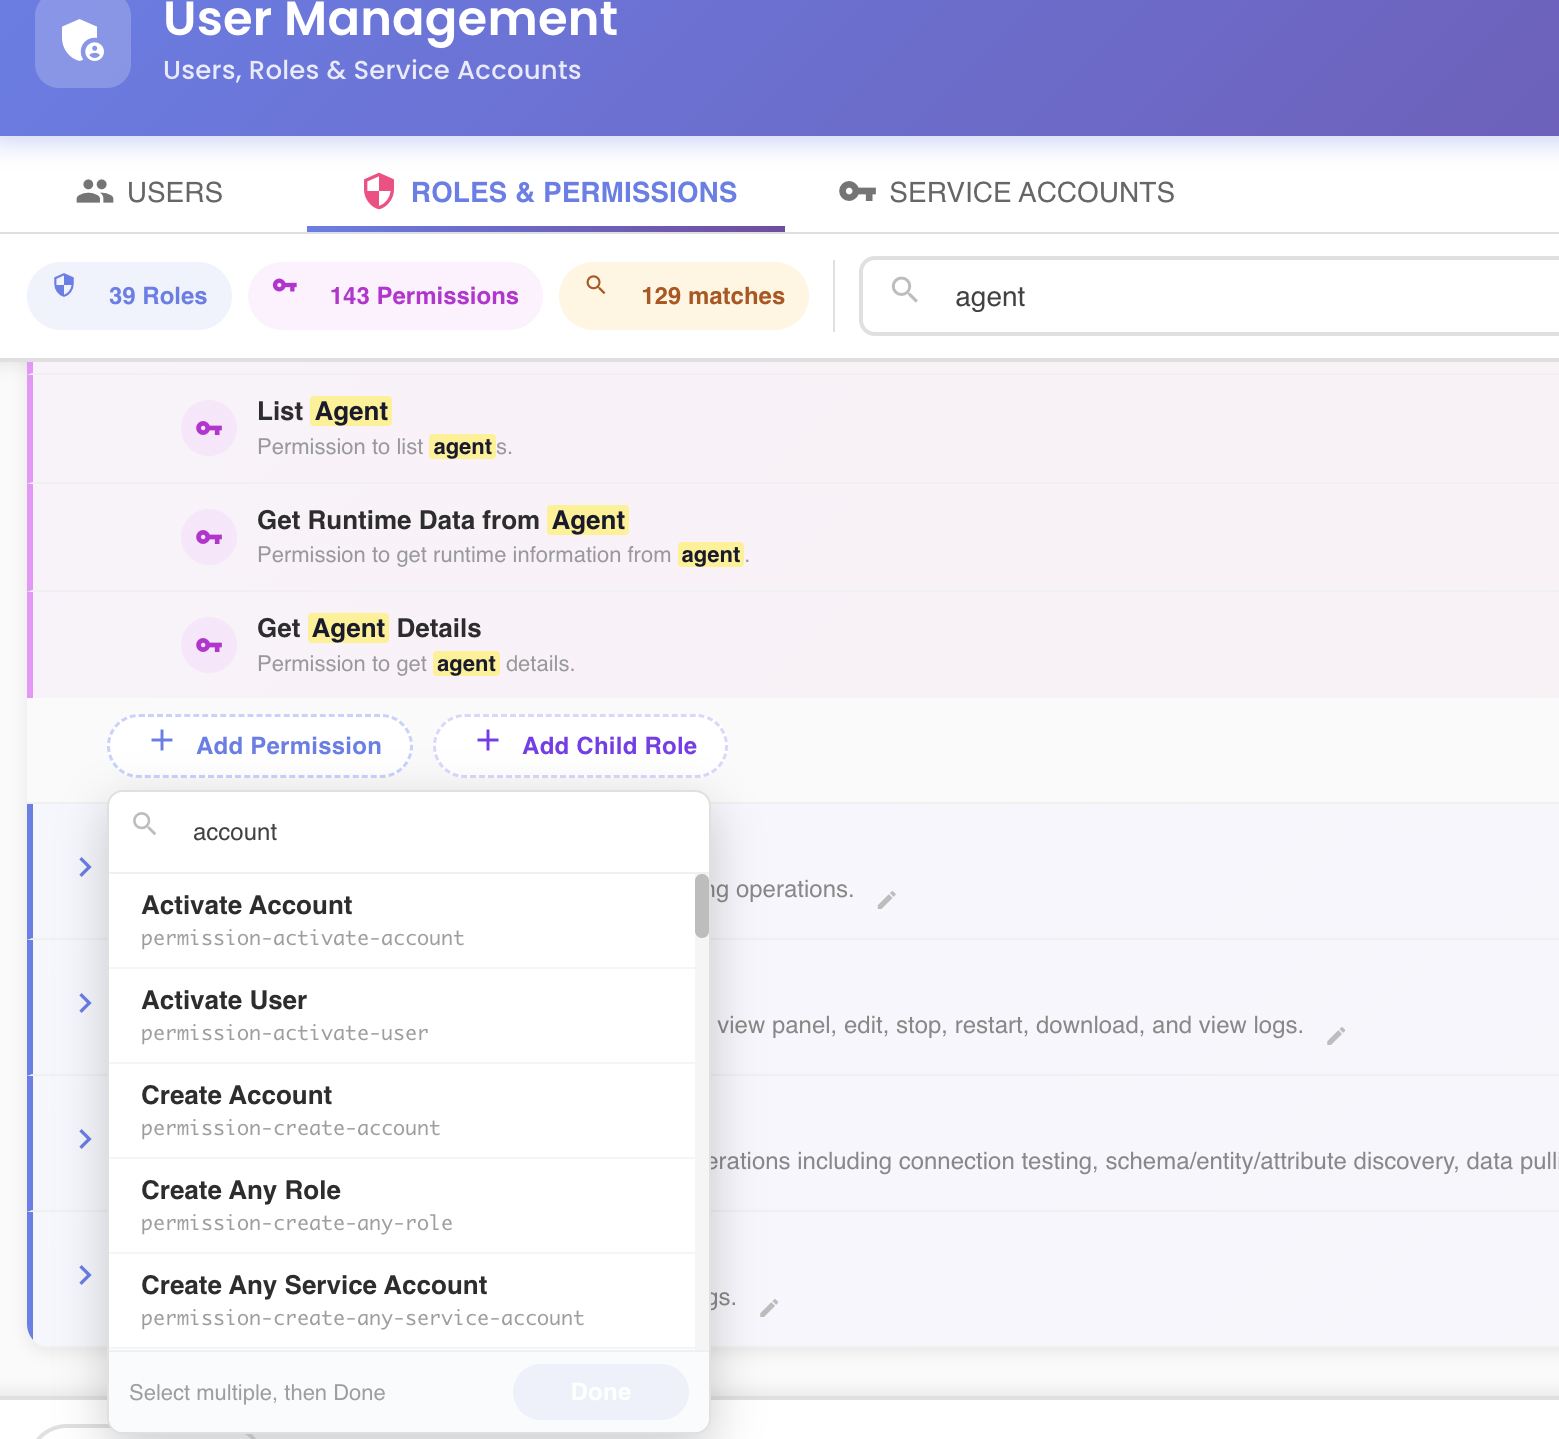Click the 39 Roles chip
This screenshot has height=1439, width=1559.
(x=130, y=296)
